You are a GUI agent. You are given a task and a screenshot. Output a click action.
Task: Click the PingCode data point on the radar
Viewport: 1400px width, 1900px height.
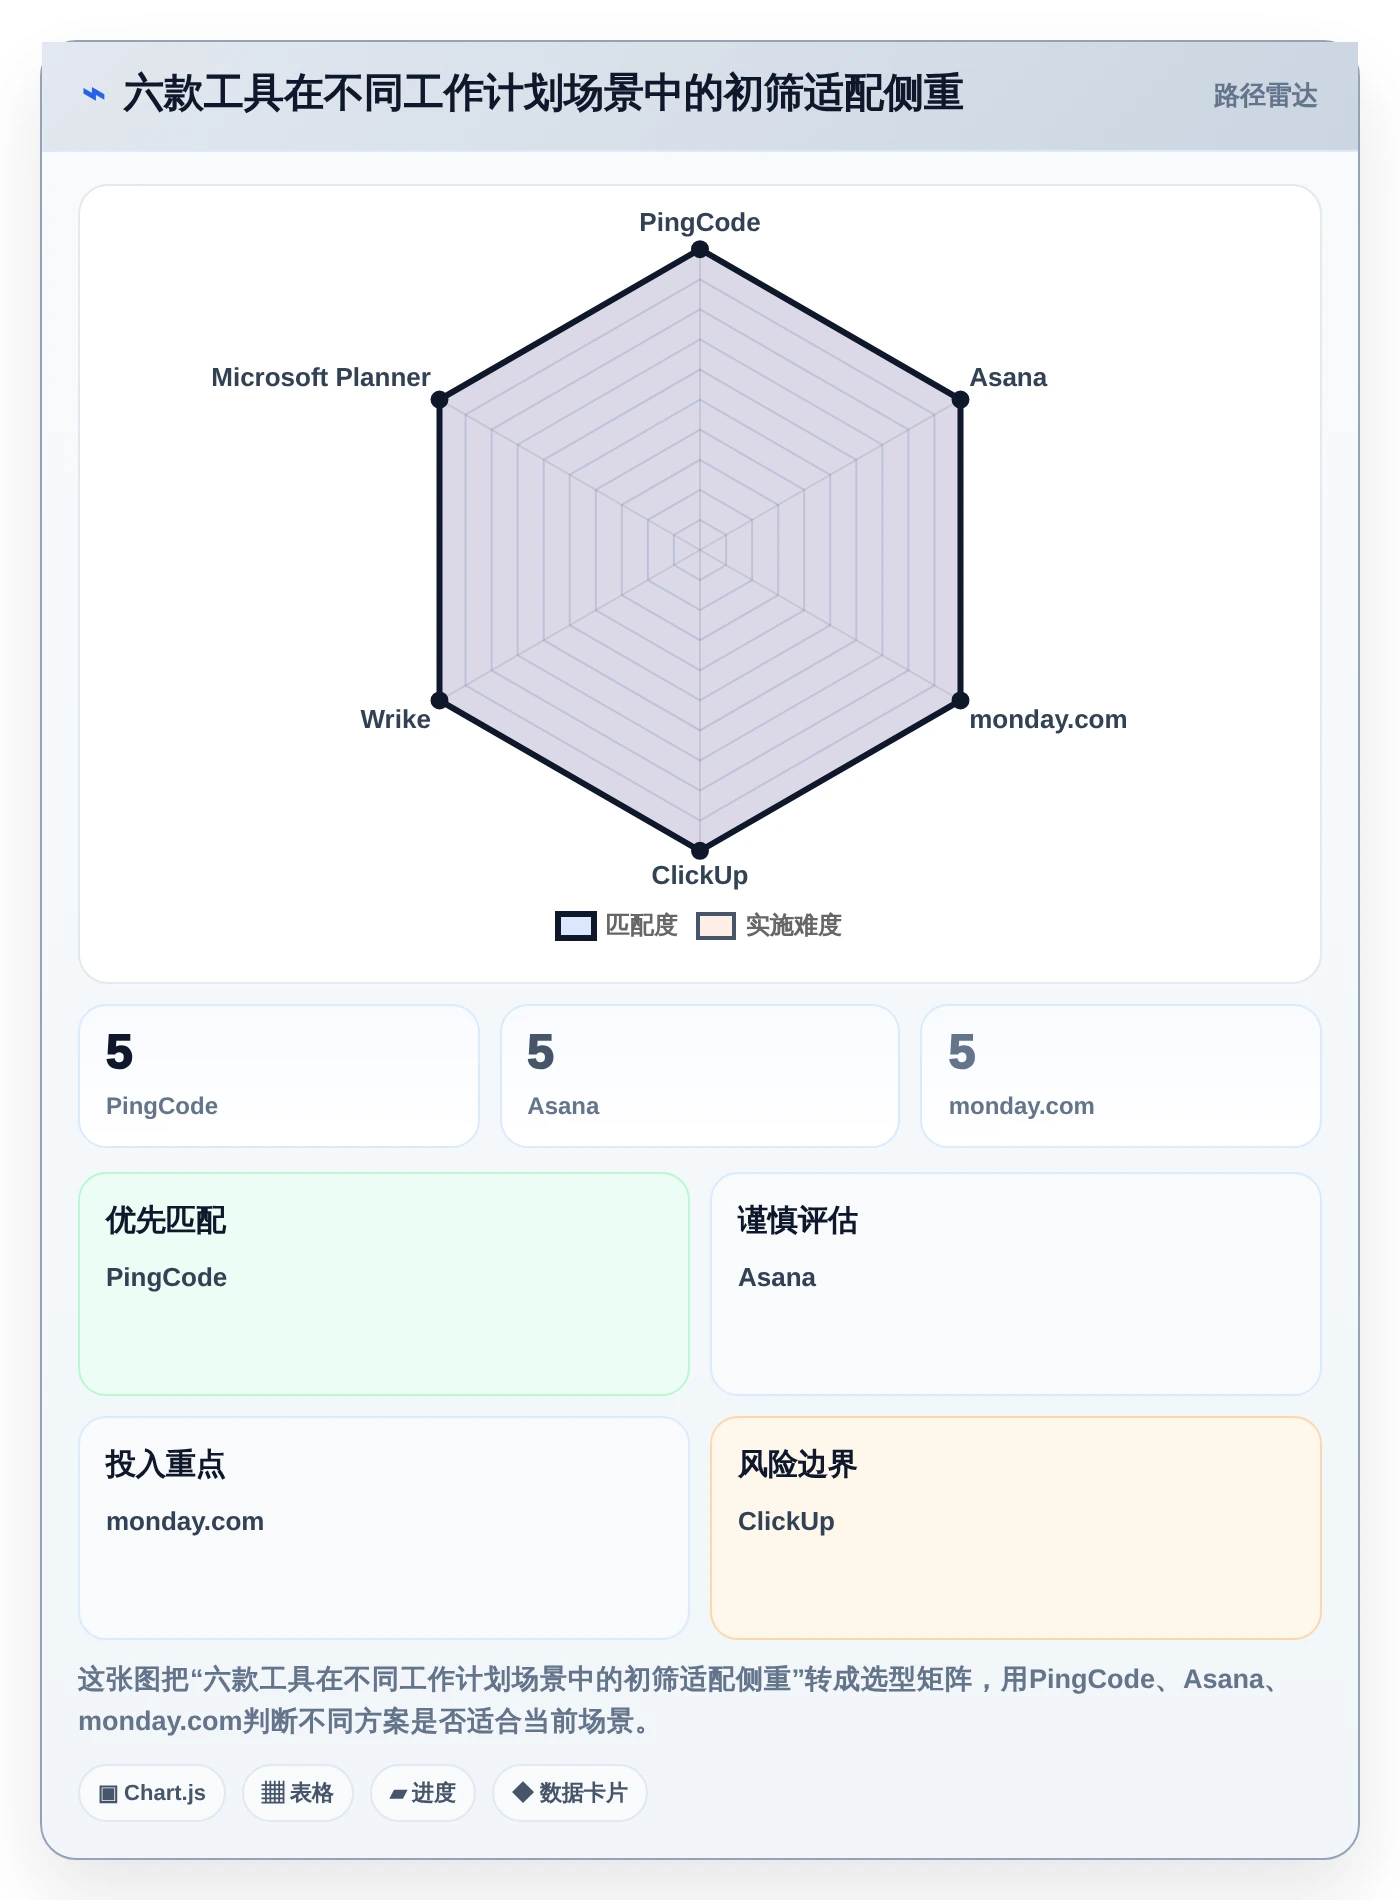pyautogui.click(x=700, y=250)
